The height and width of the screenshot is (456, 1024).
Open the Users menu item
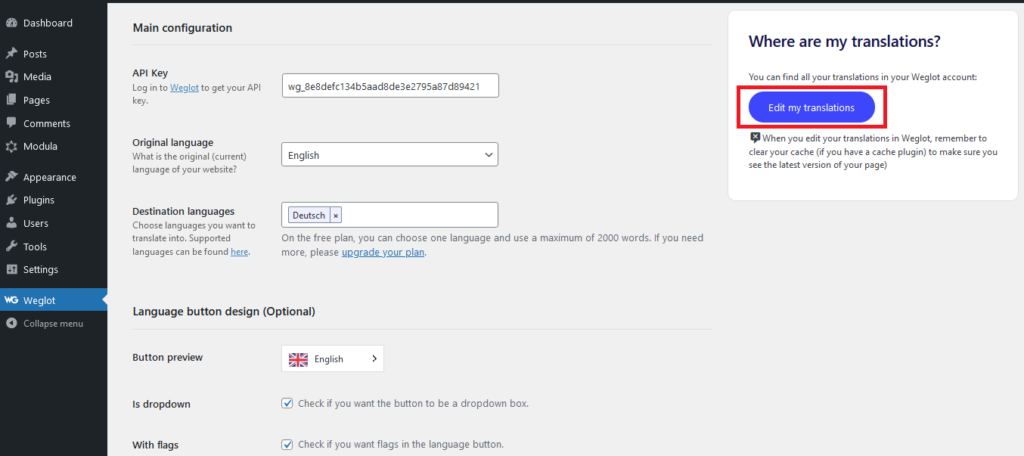click(36, 223)
